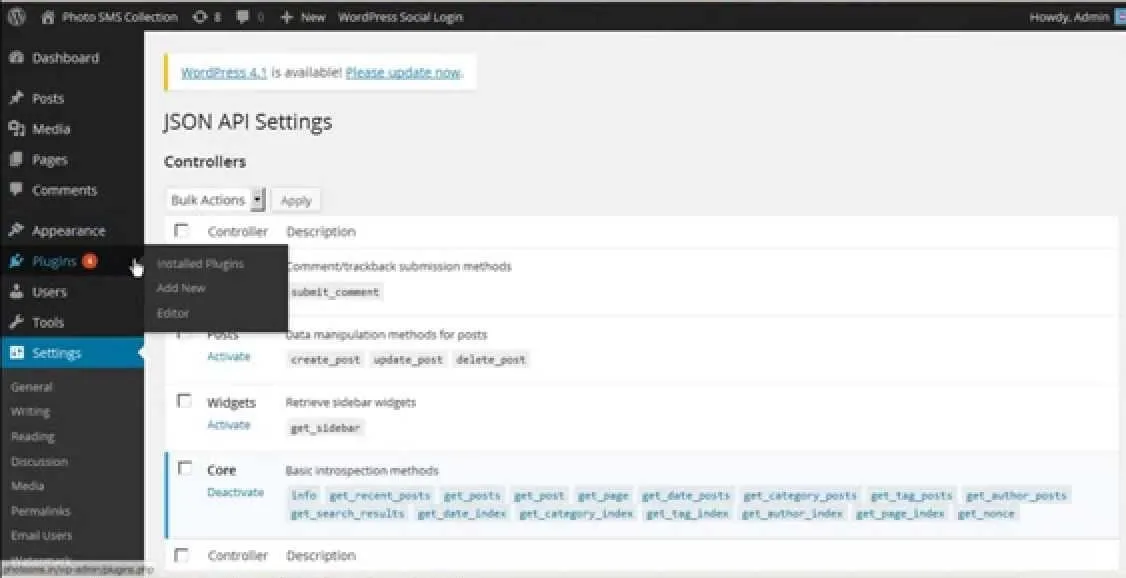Click the get_author_index method tag
The image size is (1126, 578).
pyautogui.click(x=793, y=513)
